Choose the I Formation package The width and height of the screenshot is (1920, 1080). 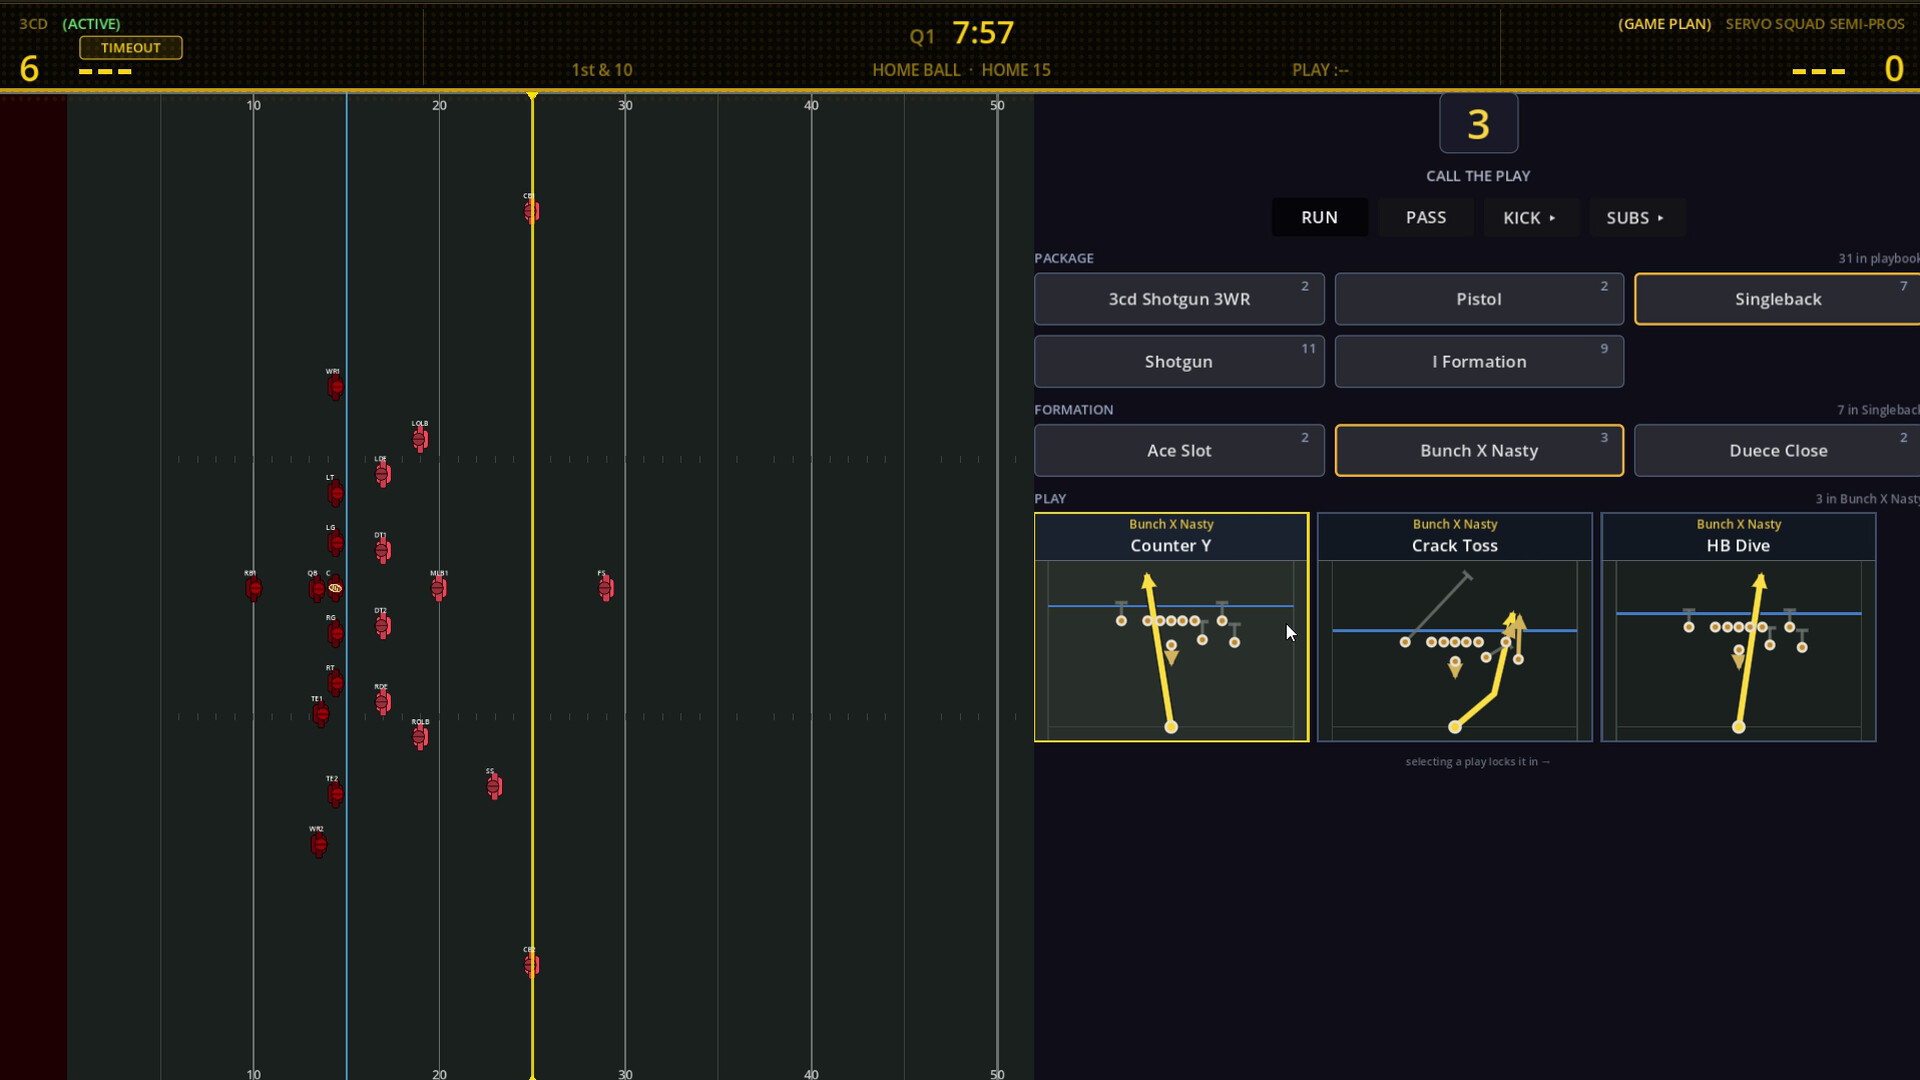[1479, 361]
